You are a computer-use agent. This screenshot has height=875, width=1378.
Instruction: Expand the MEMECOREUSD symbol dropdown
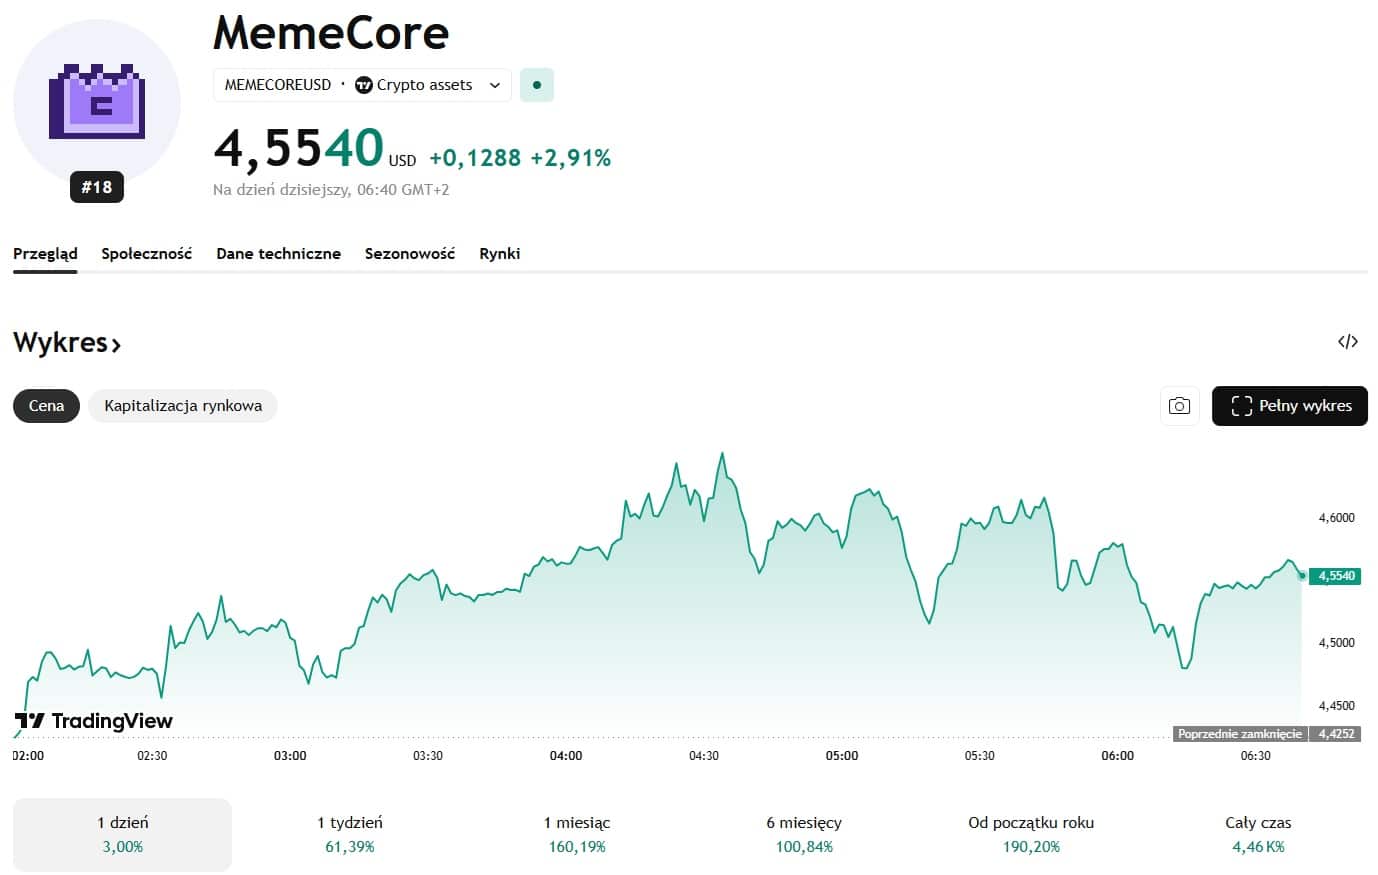coord(494,85)
